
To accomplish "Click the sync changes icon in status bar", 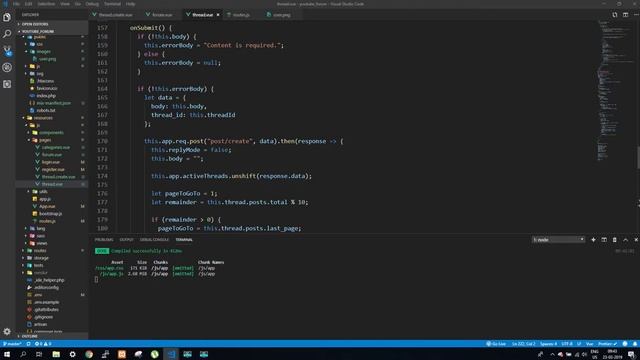I will coord(28,344).
